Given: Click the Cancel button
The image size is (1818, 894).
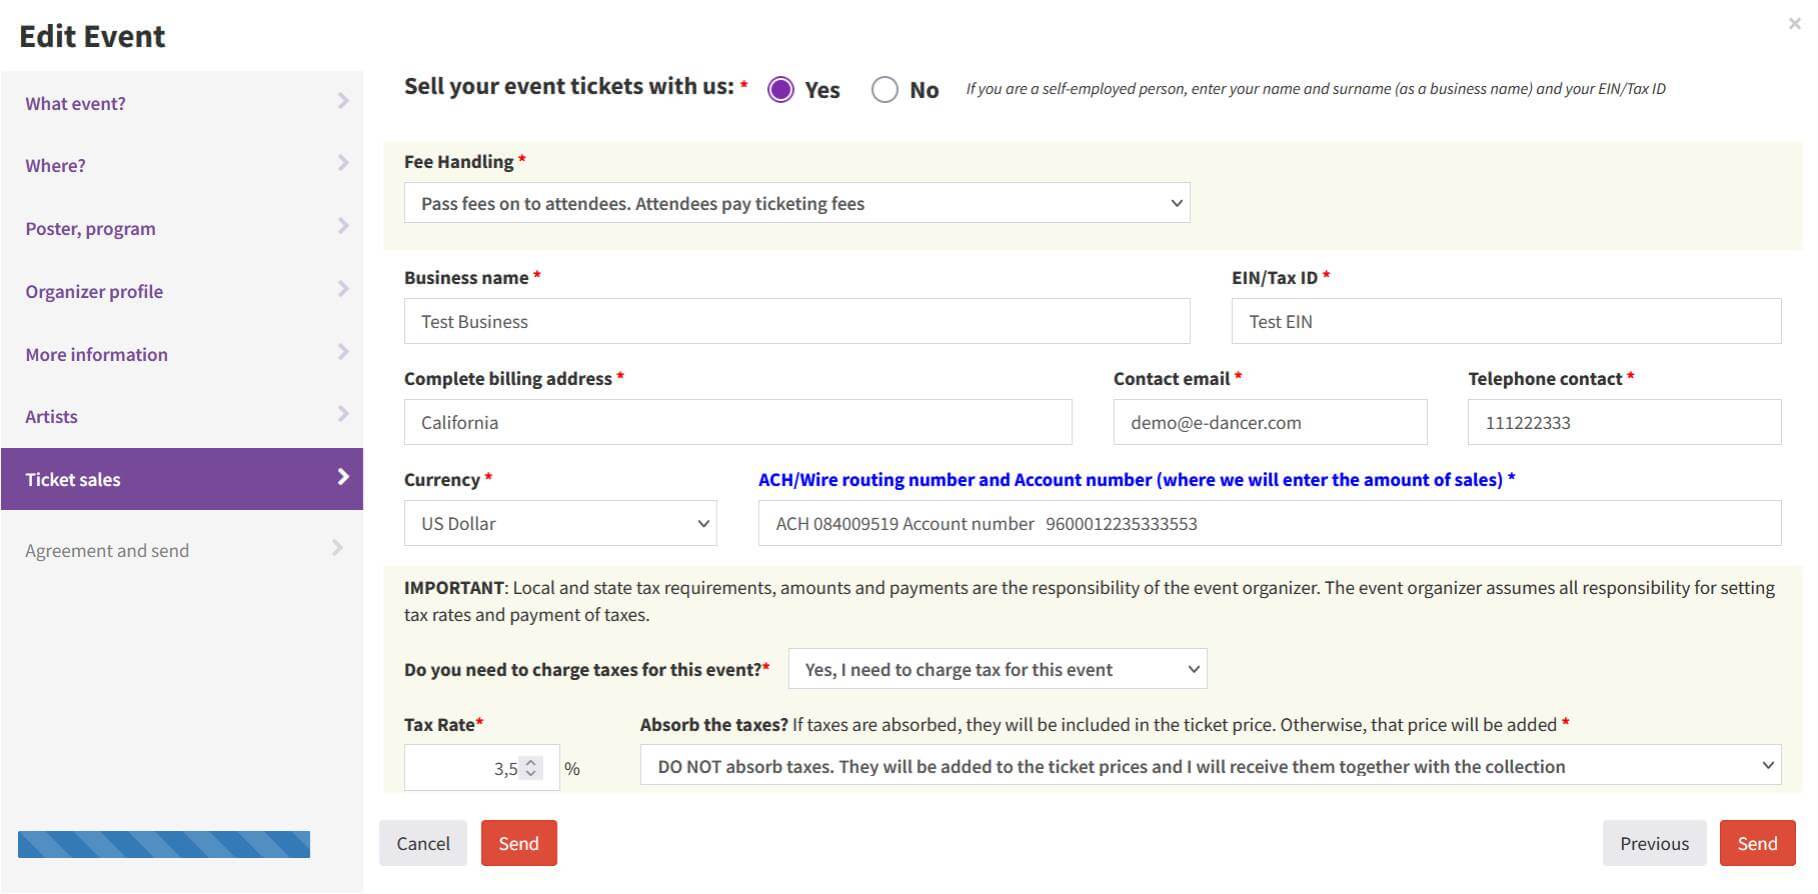Looking at the screenshot, I should tap(423, 843).
